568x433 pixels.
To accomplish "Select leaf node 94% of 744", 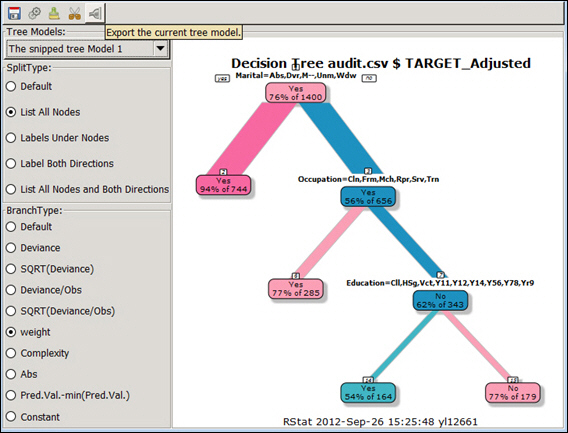I will 224,185.
